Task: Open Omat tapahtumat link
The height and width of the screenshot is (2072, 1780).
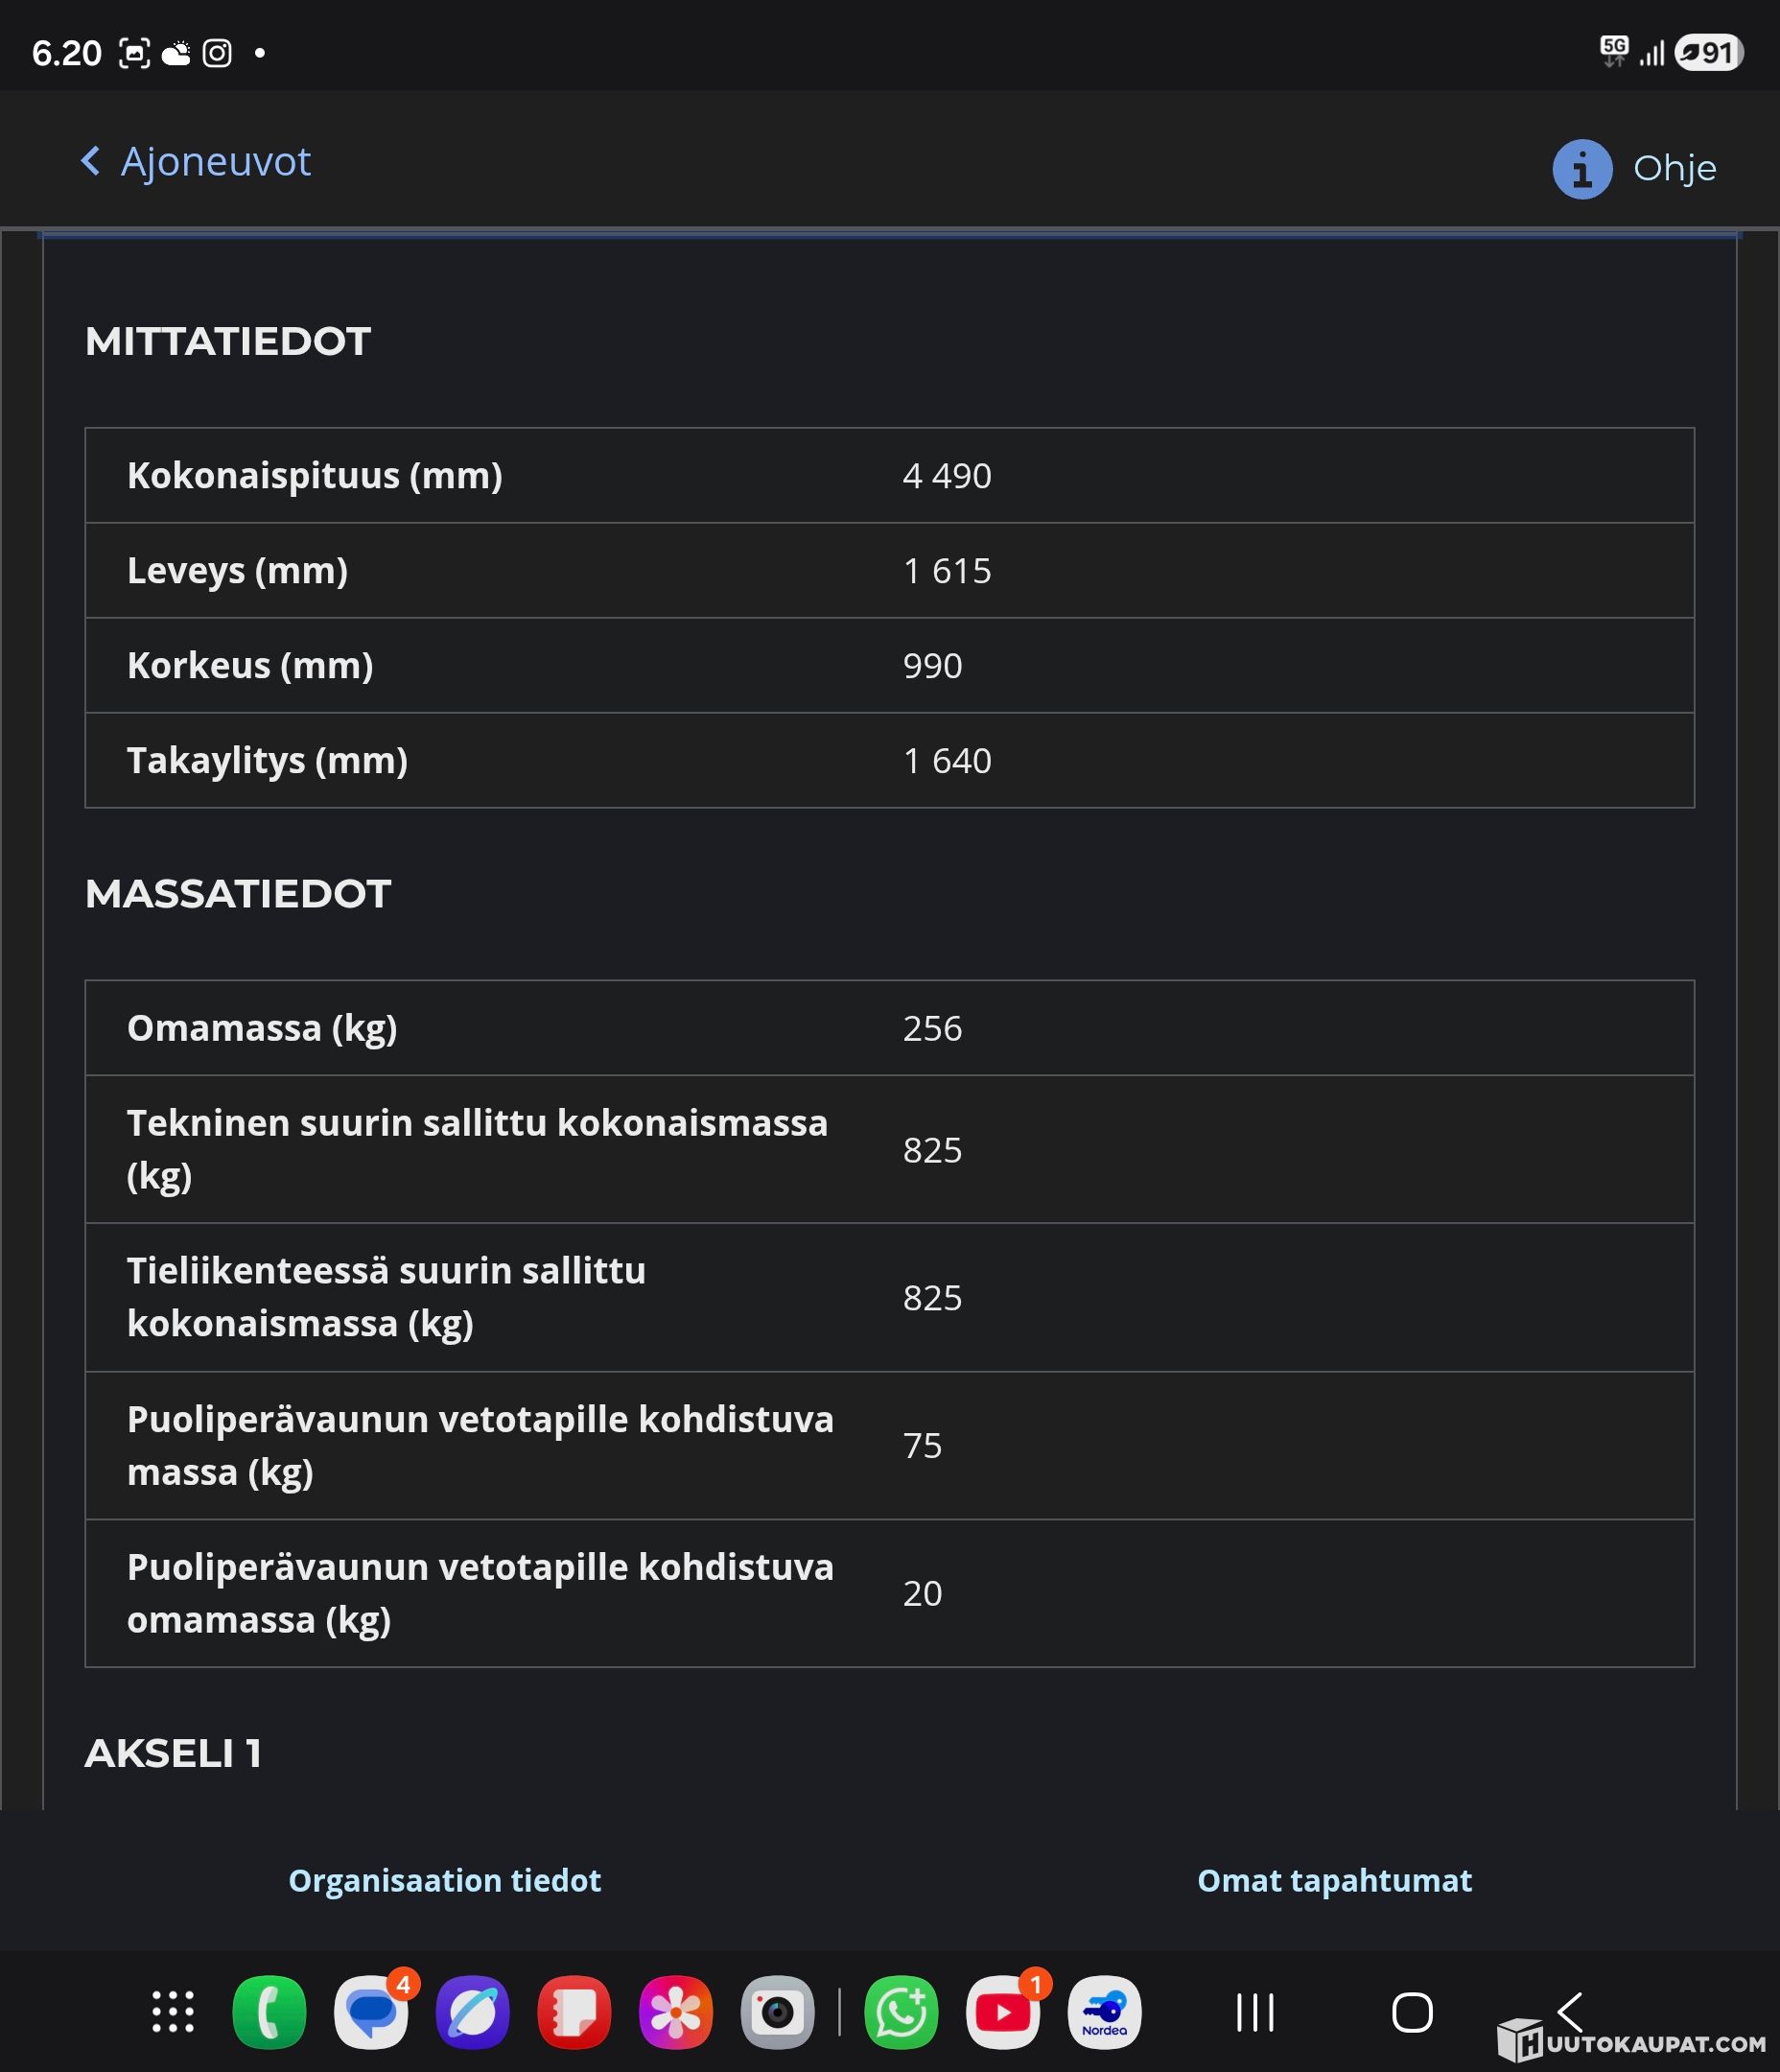Action: point(1334,1880)
